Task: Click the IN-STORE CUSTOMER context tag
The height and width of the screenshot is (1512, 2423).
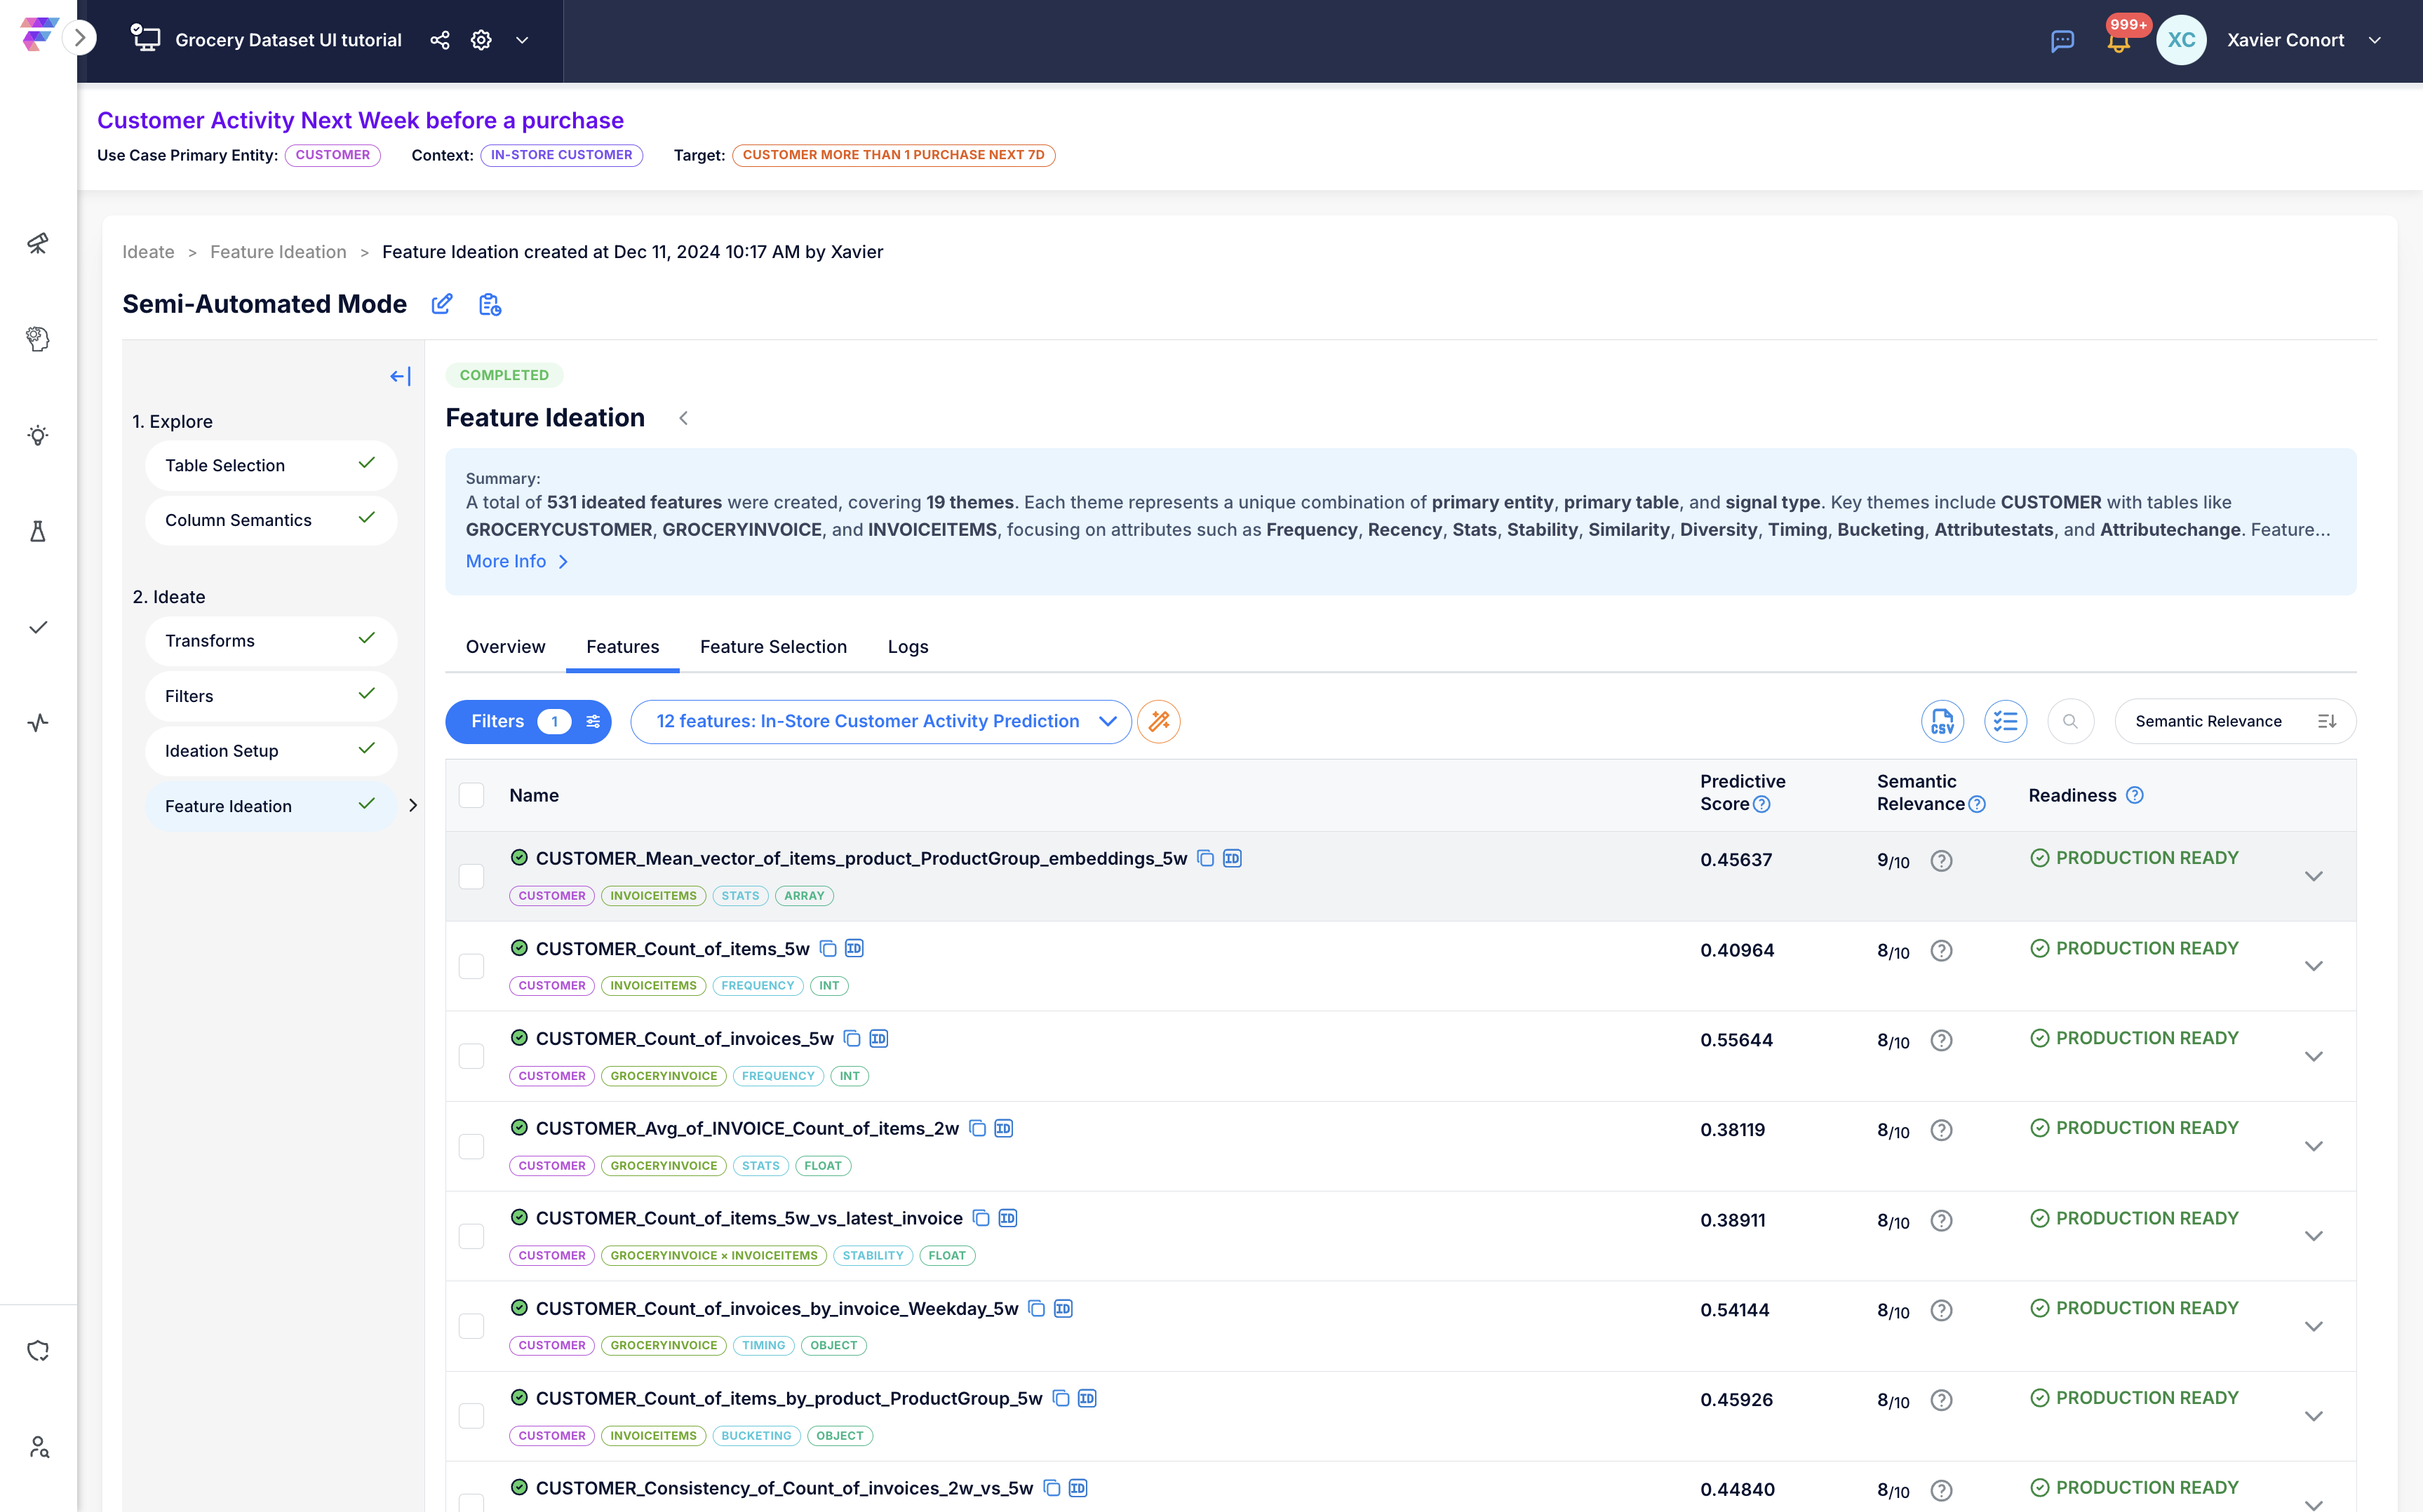Action: pyautogui.click(x=561, y=155)
